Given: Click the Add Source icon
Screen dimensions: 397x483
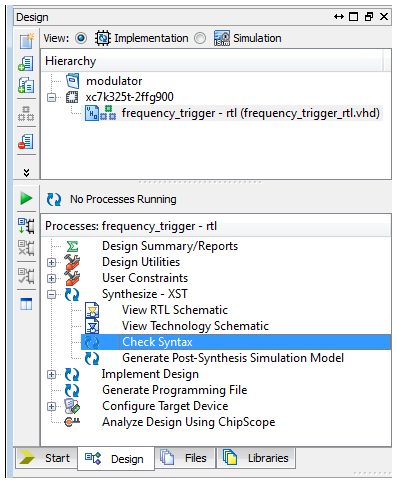Looking at the screenshot, I should coord(26,63).
